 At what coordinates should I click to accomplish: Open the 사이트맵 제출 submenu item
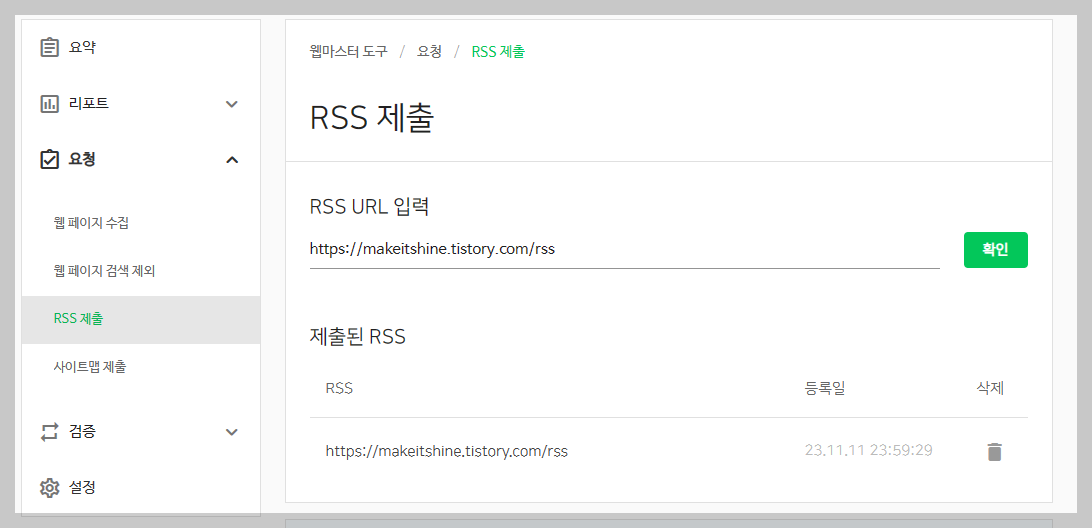click(90, 366)
